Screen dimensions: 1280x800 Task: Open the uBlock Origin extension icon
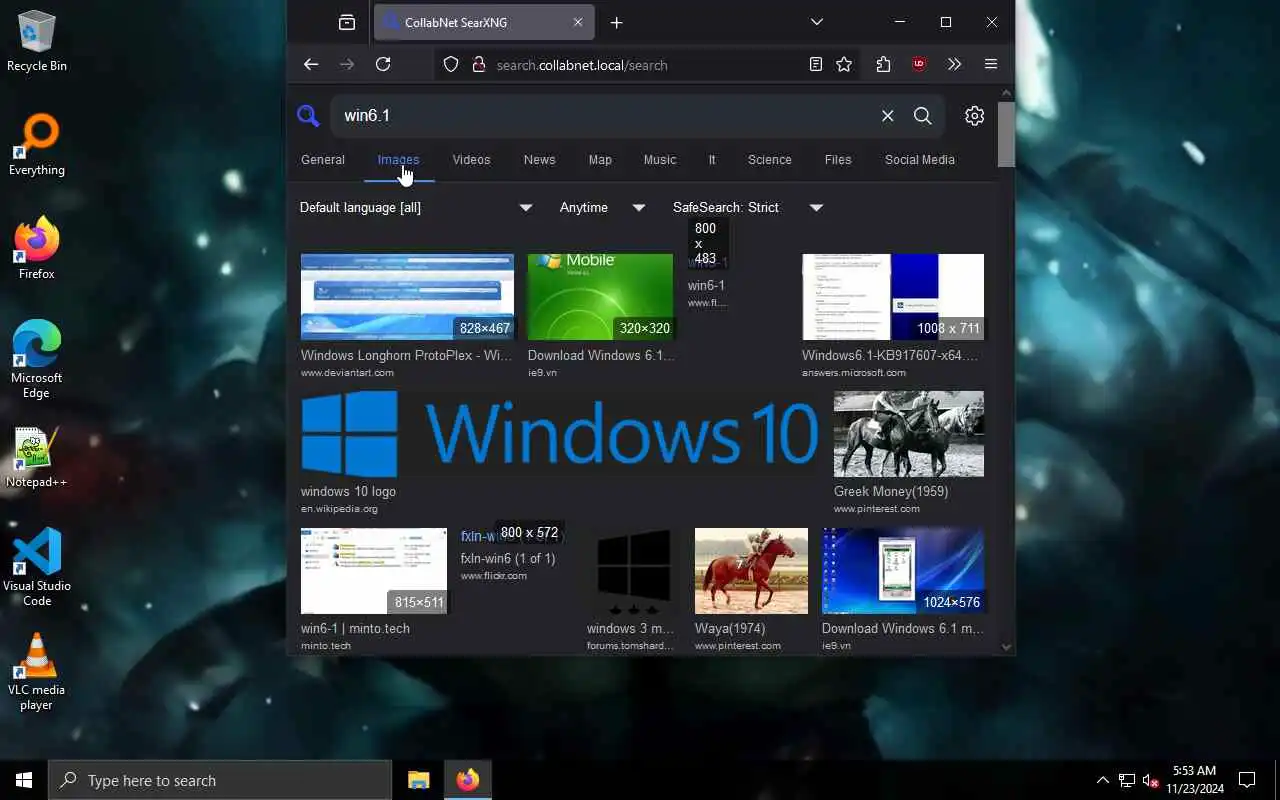919,64
